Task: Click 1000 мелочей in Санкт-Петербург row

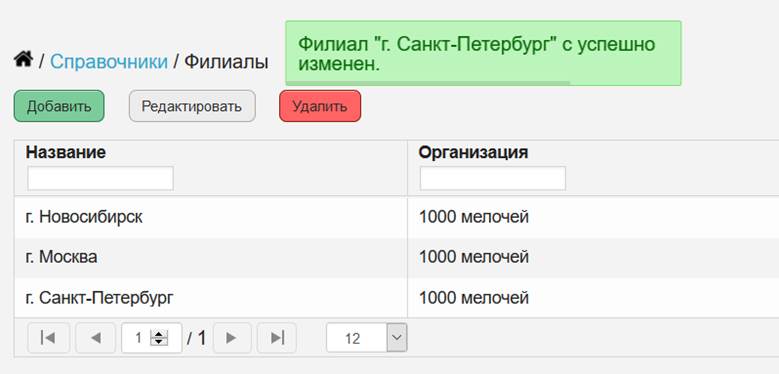Action: click(473, 298)
